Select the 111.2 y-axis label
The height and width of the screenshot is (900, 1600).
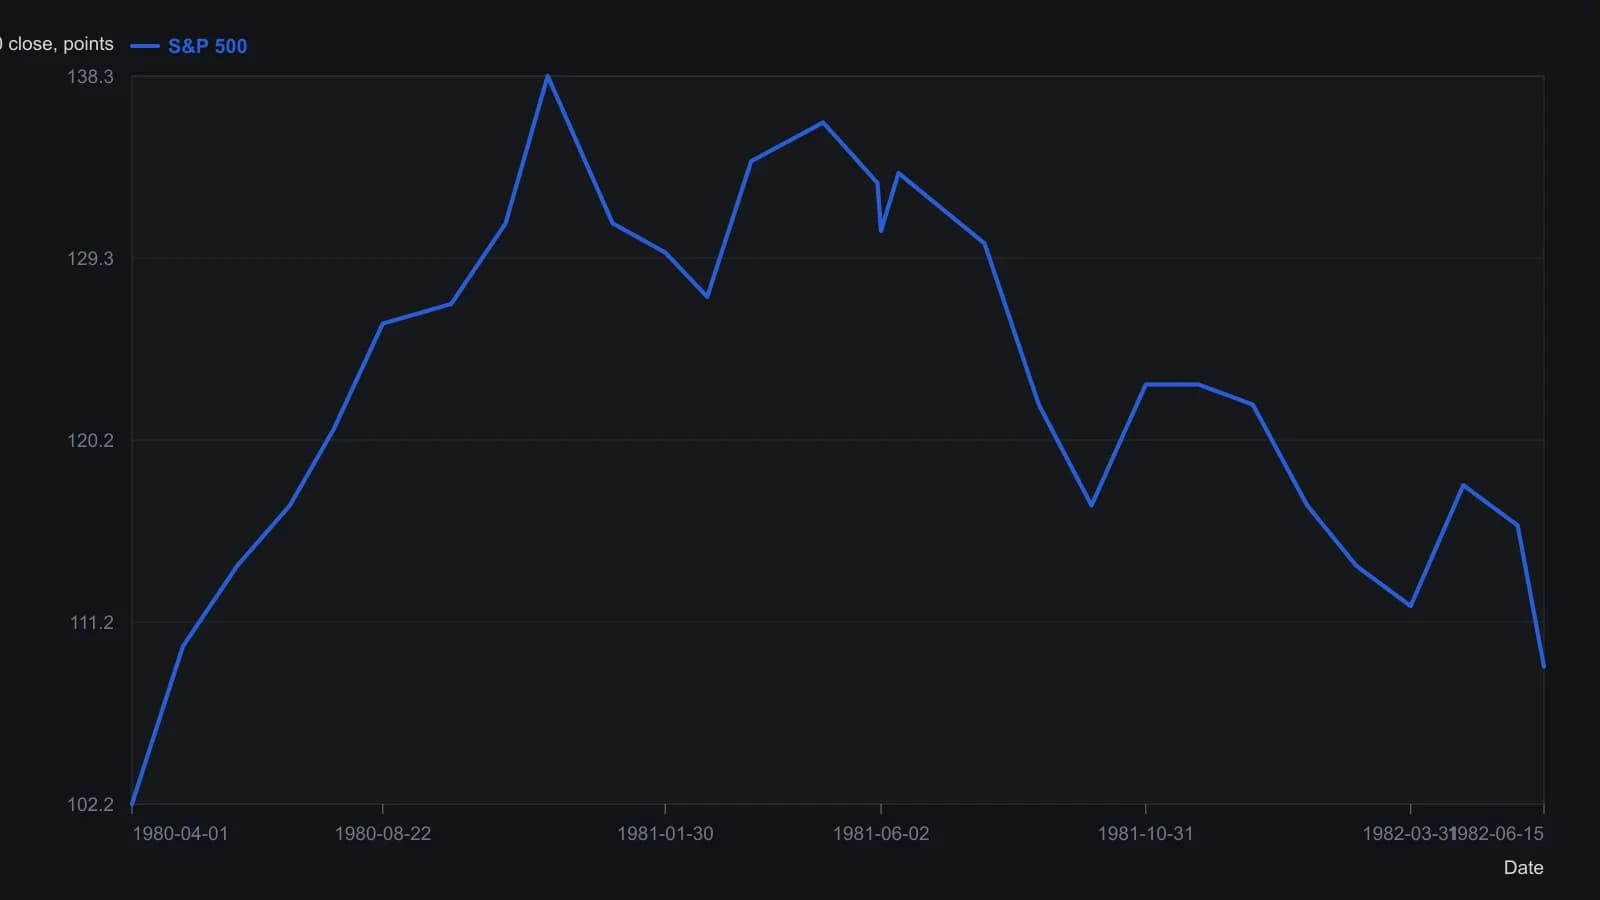[91, 623]
